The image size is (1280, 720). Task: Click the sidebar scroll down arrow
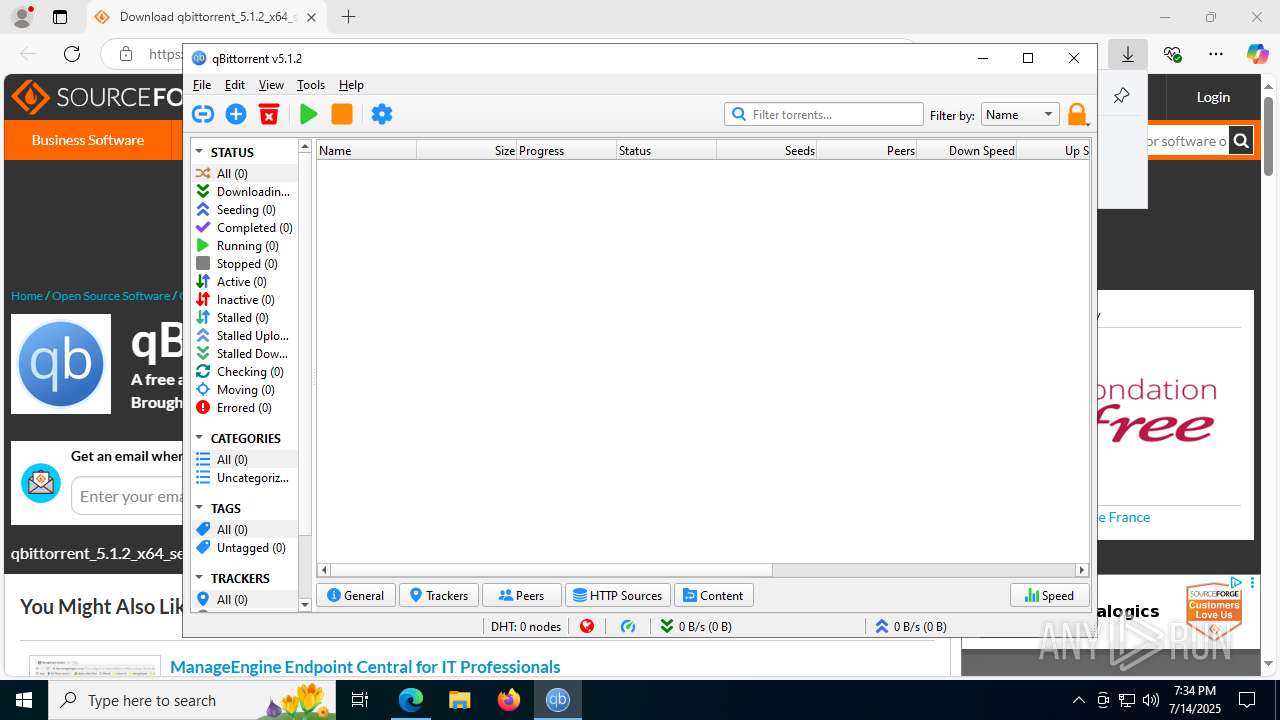pyautogui.click(x=305, y=605)
